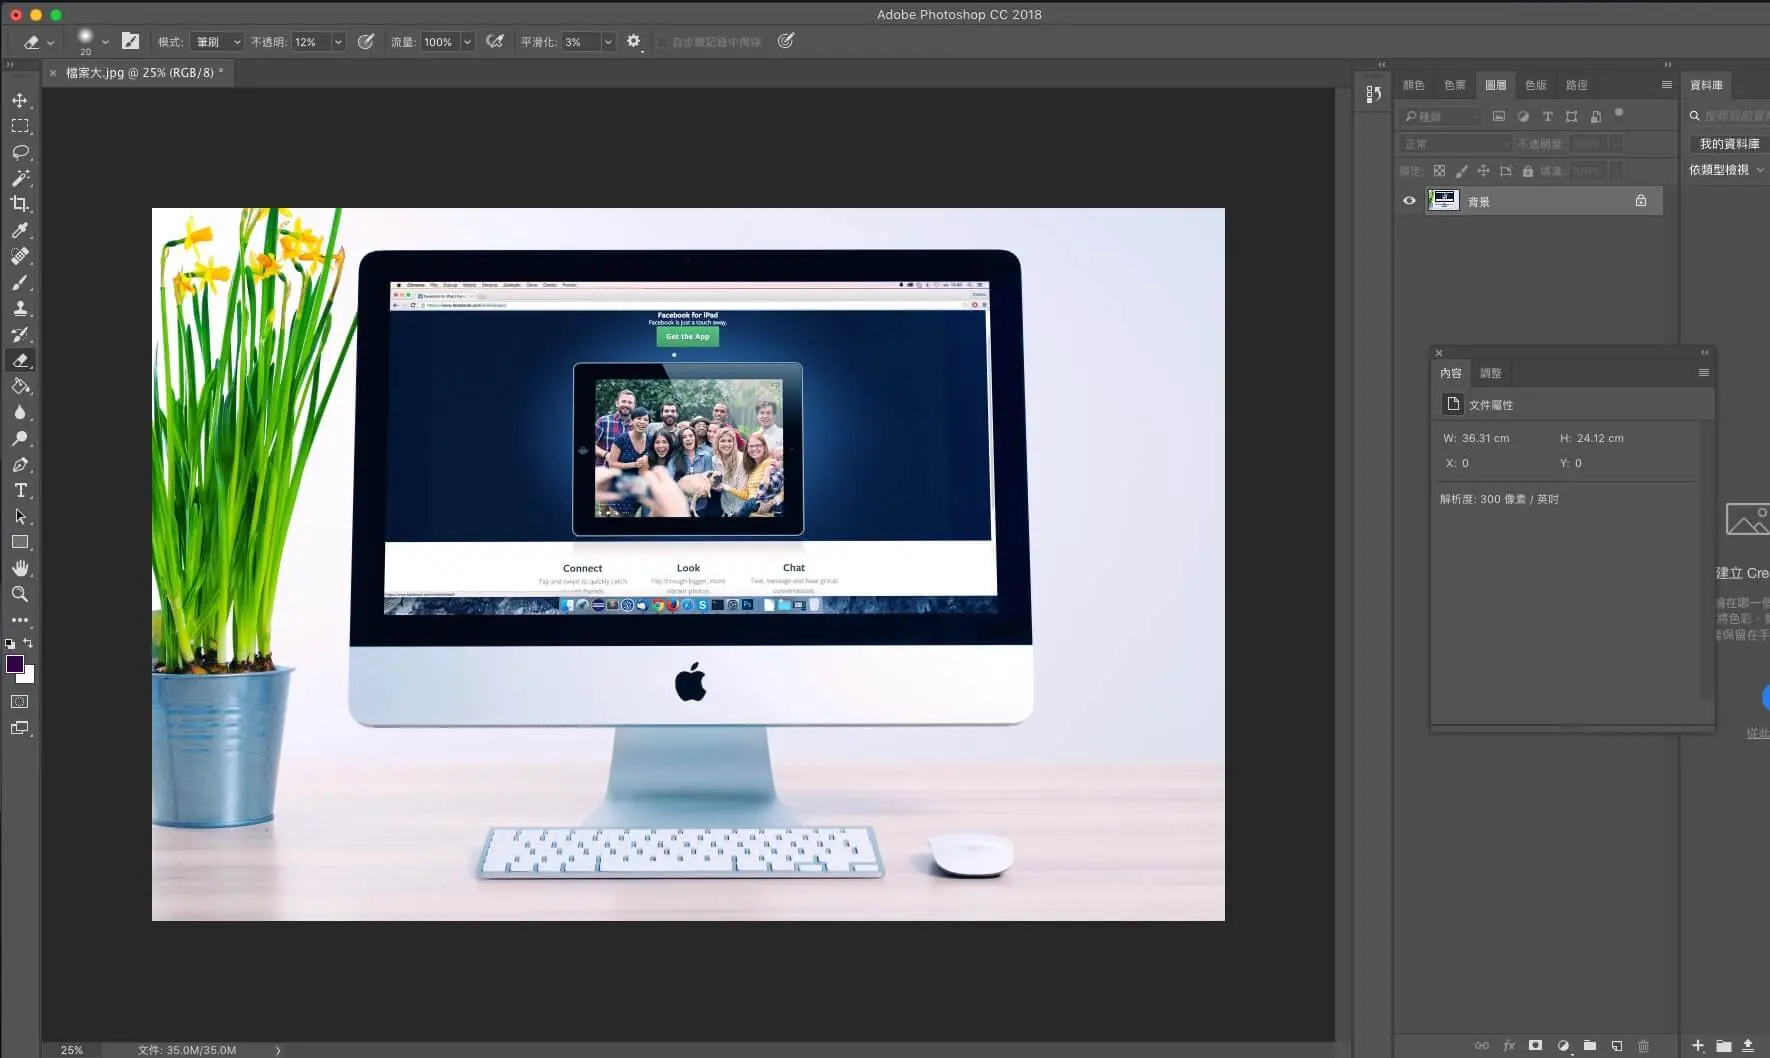
Task: Click the 背景 layer thumbnail
Action: [x=1443, y=201]
